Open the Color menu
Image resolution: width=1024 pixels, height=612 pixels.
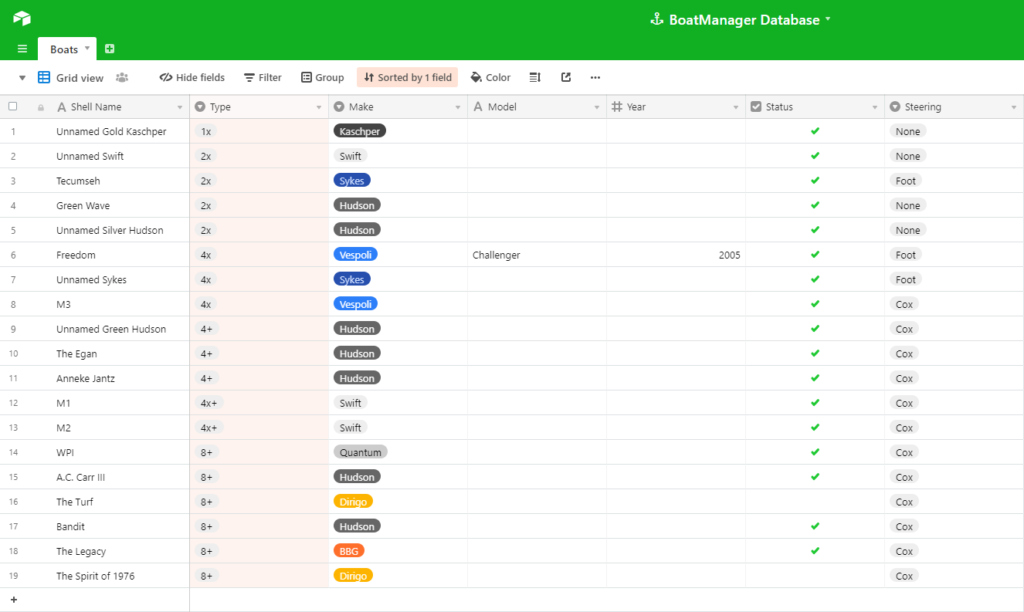pyautogui.click(x=490, y=77)
